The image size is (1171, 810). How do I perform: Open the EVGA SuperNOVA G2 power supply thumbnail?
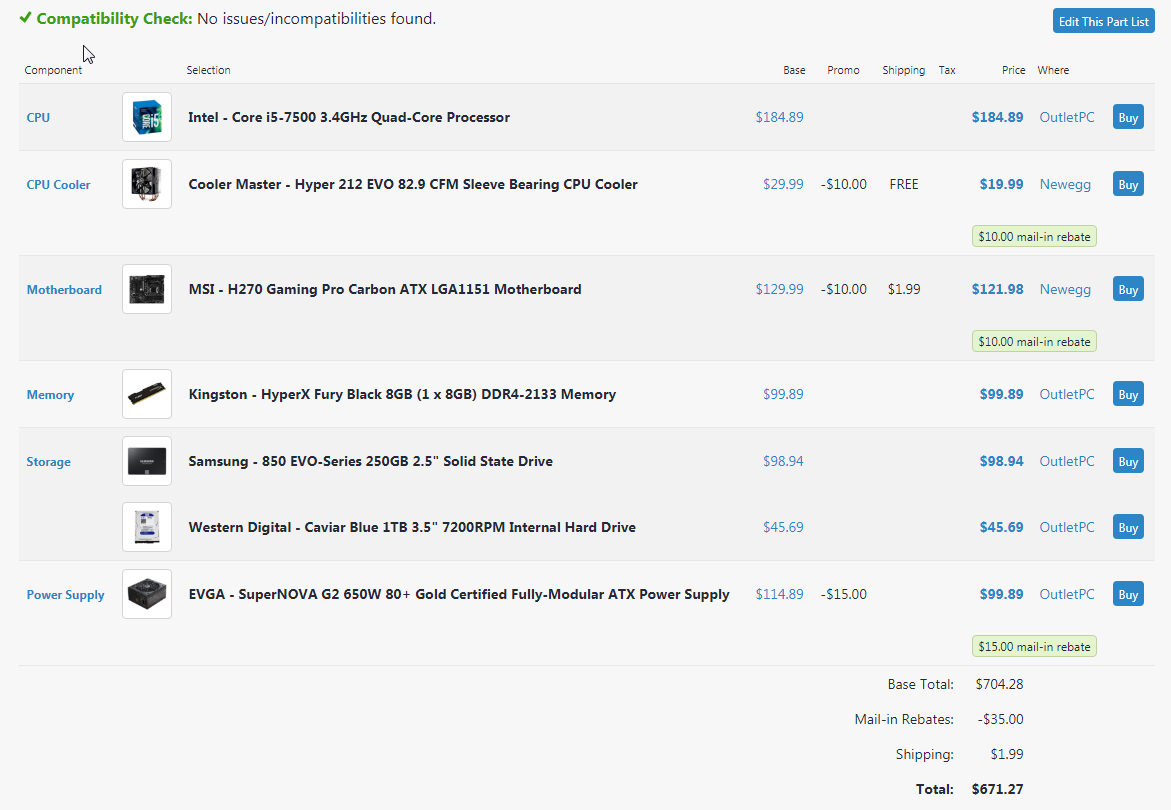point(147,594)
